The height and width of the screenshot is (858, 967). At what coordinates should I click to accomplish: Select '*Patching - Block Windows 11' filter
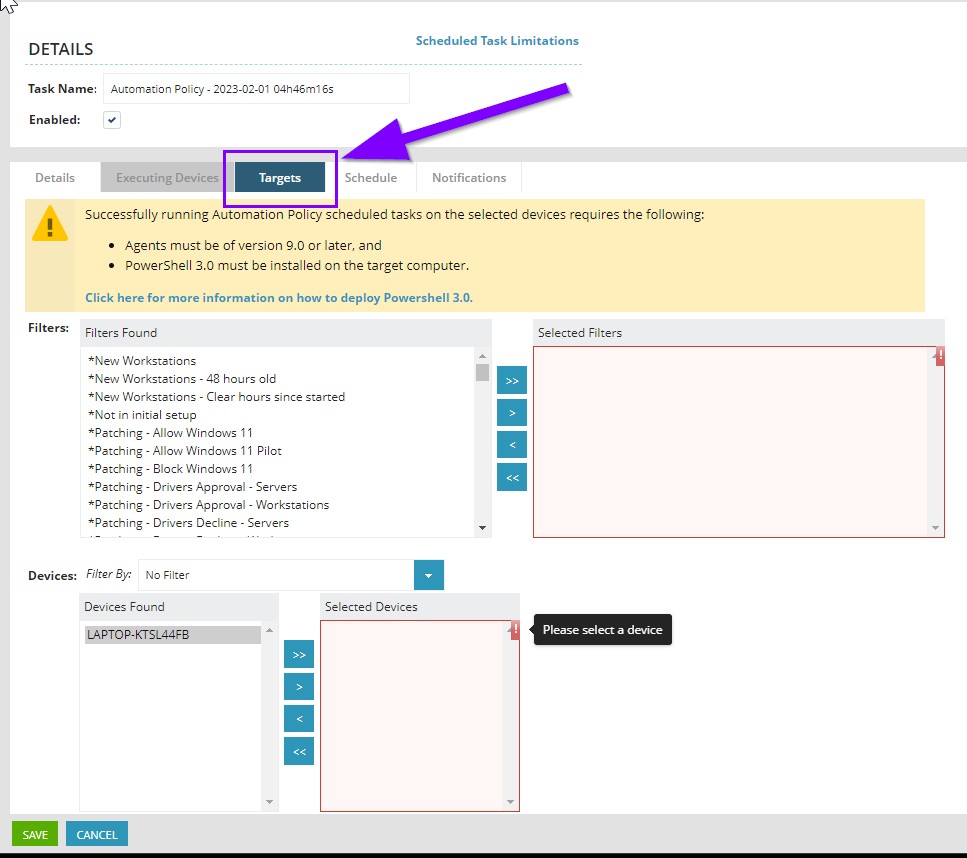pyautogui.click(x=170, y=468)
